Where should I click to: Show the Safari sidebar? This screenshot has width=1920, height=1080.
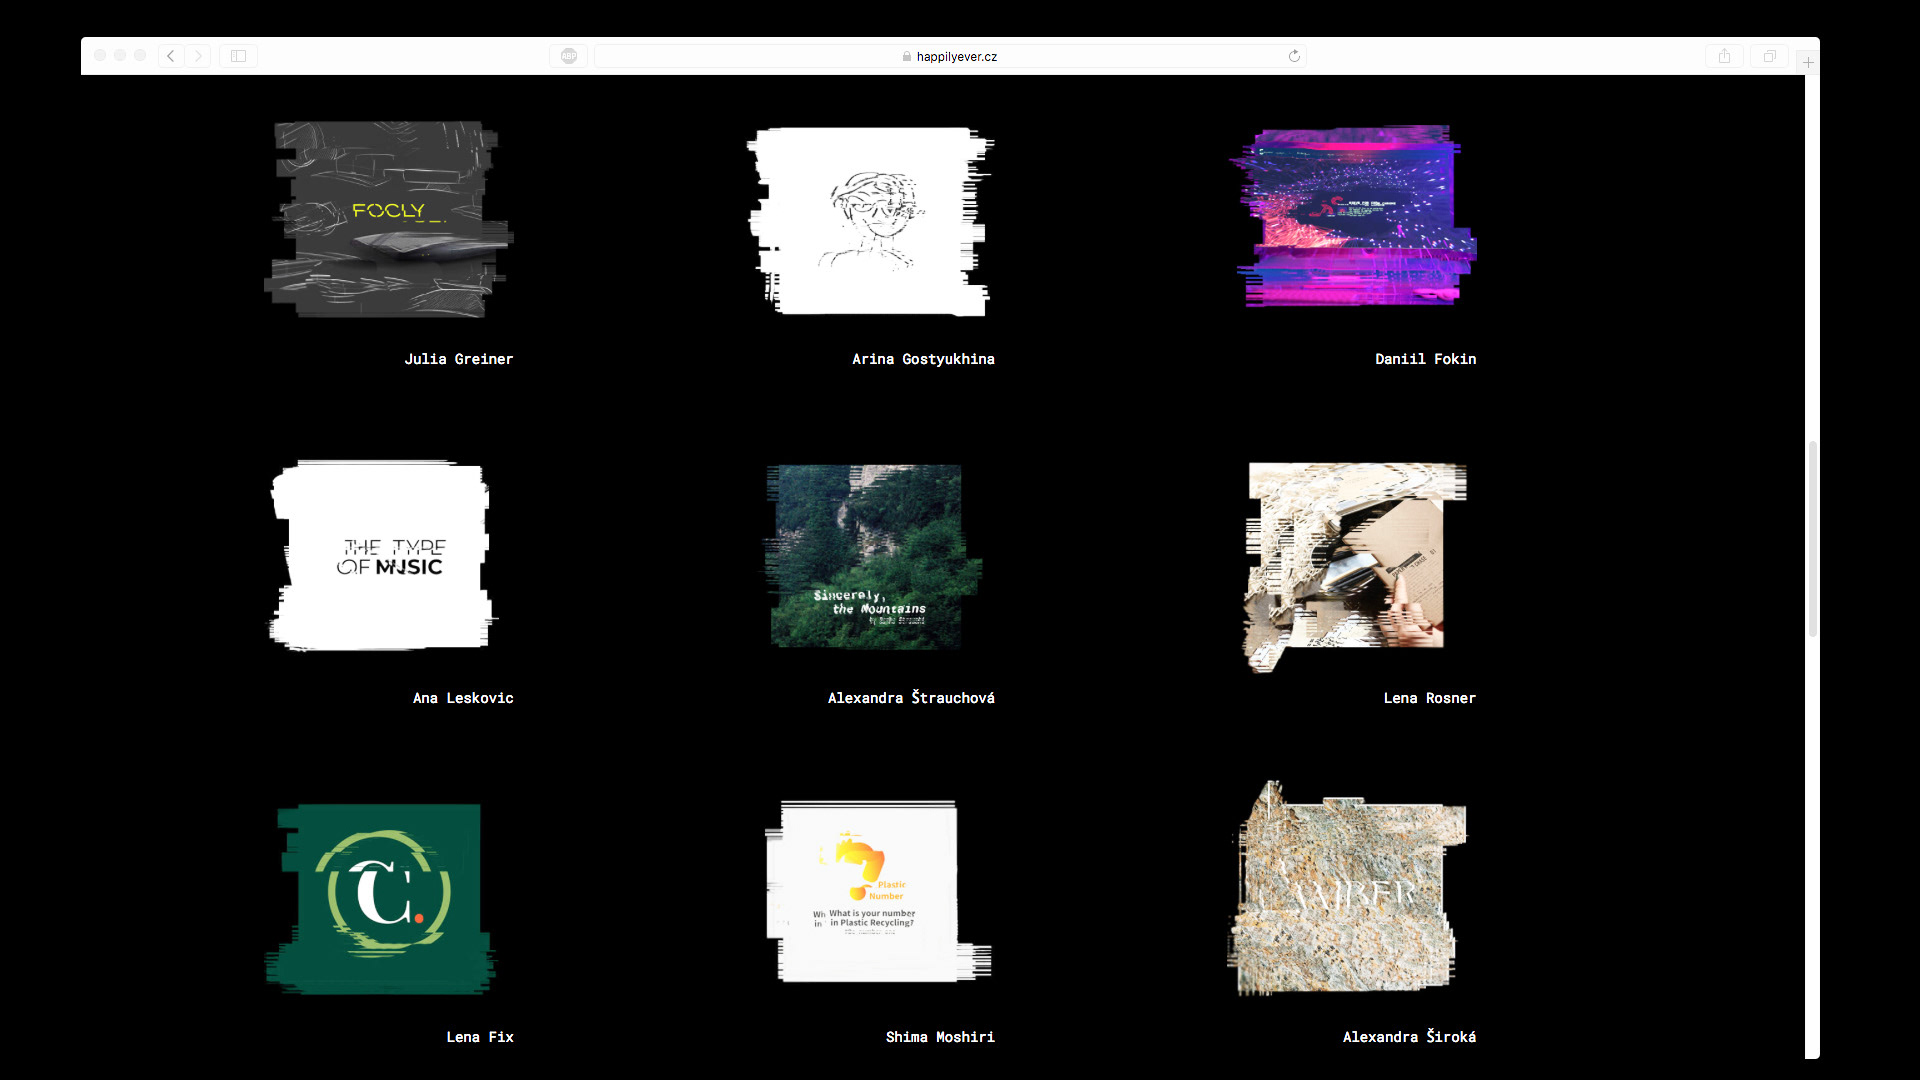point(238,56)
